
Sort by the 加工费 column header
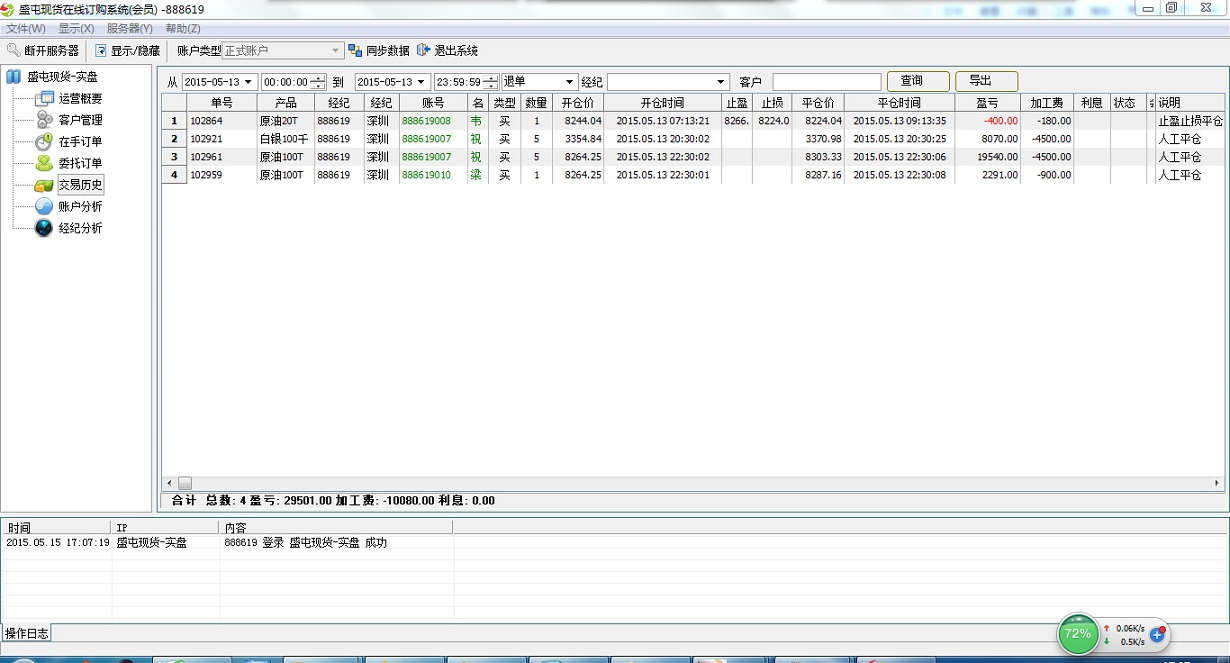[1047, 103]
